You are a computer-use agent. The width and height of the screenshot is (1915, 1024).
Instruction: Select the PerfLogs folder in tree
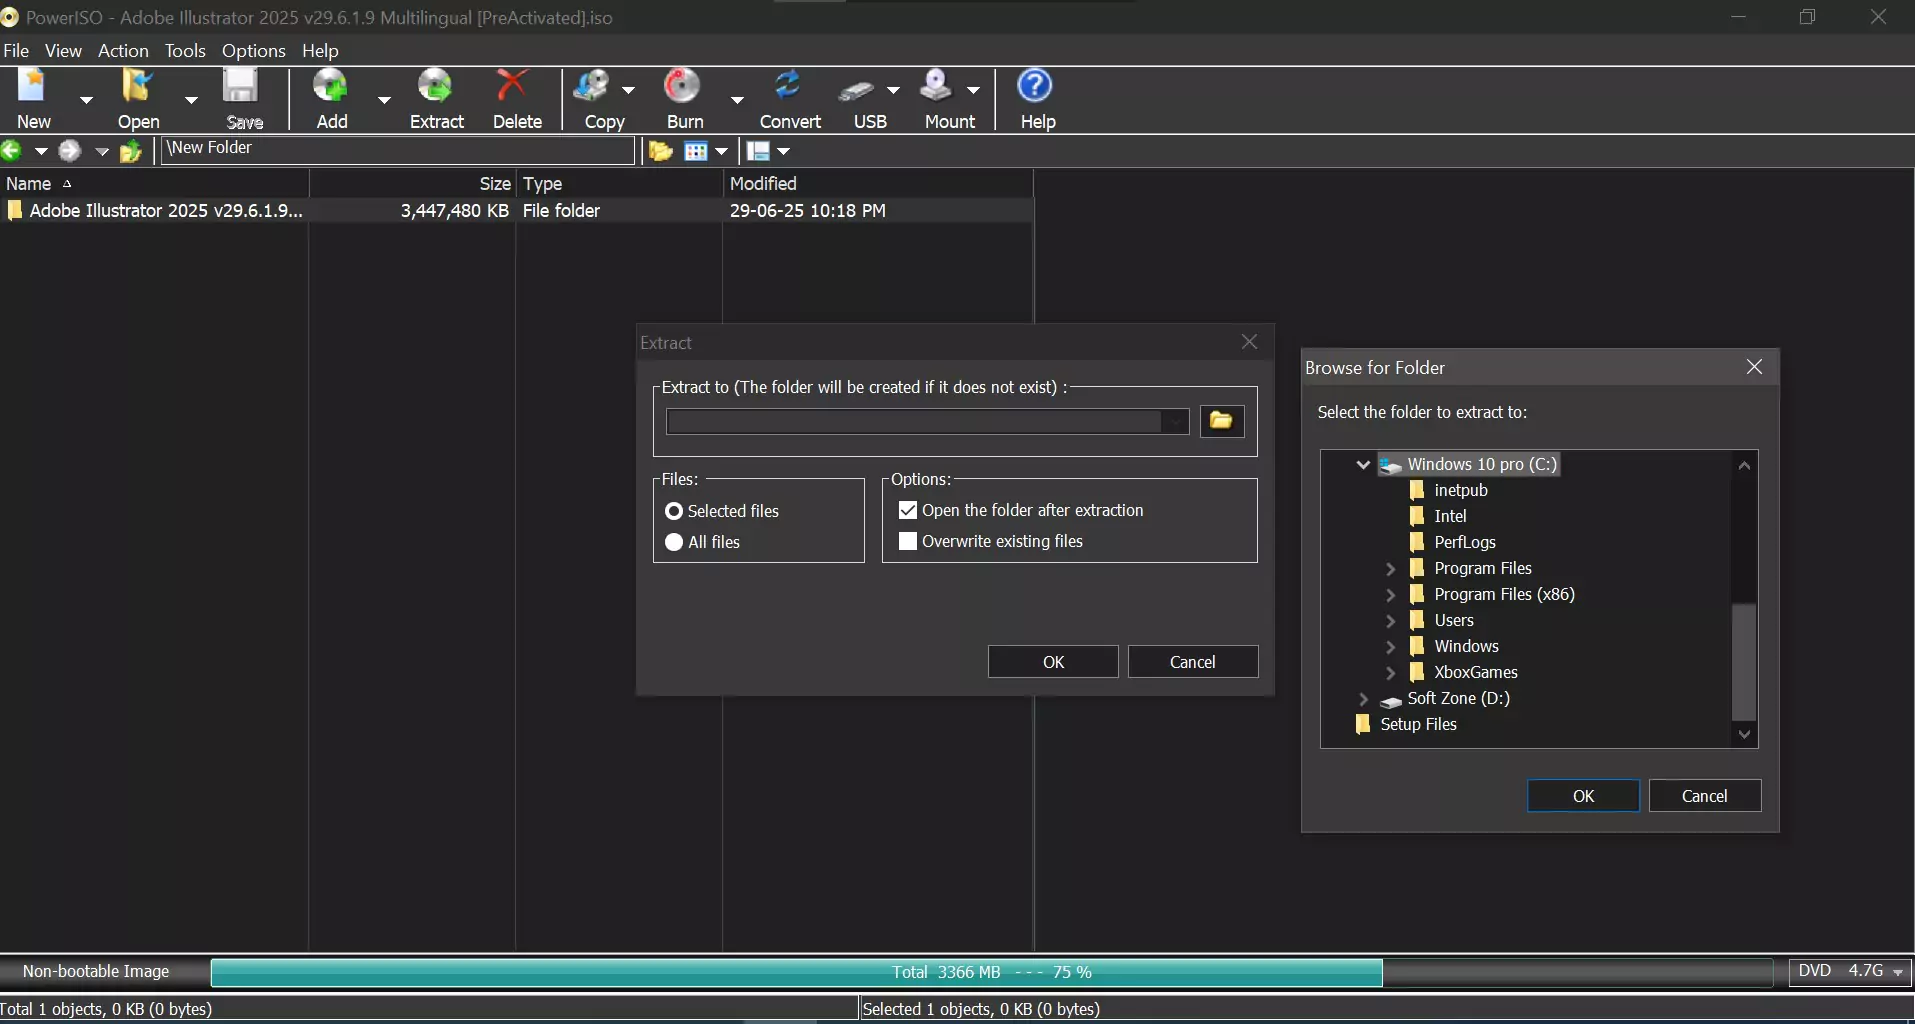[x=1465, y=542]
